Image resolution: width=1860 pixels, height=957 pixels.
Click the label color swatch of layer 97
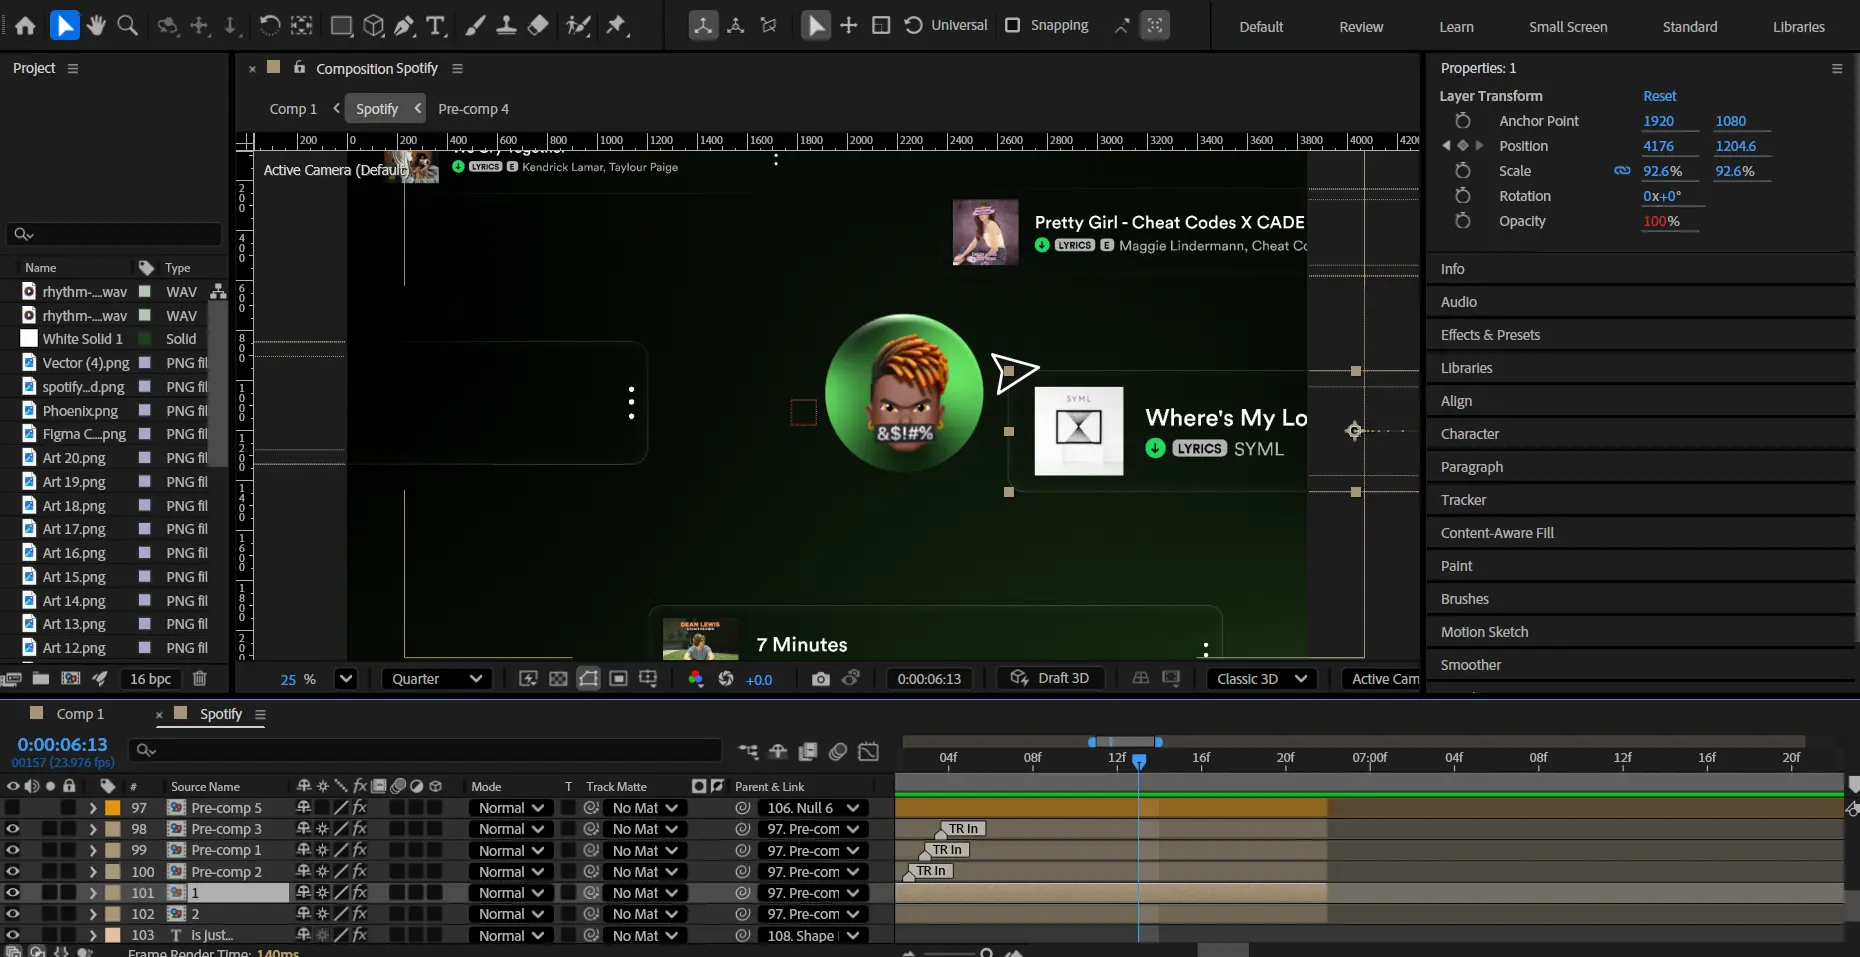(113, 808)
